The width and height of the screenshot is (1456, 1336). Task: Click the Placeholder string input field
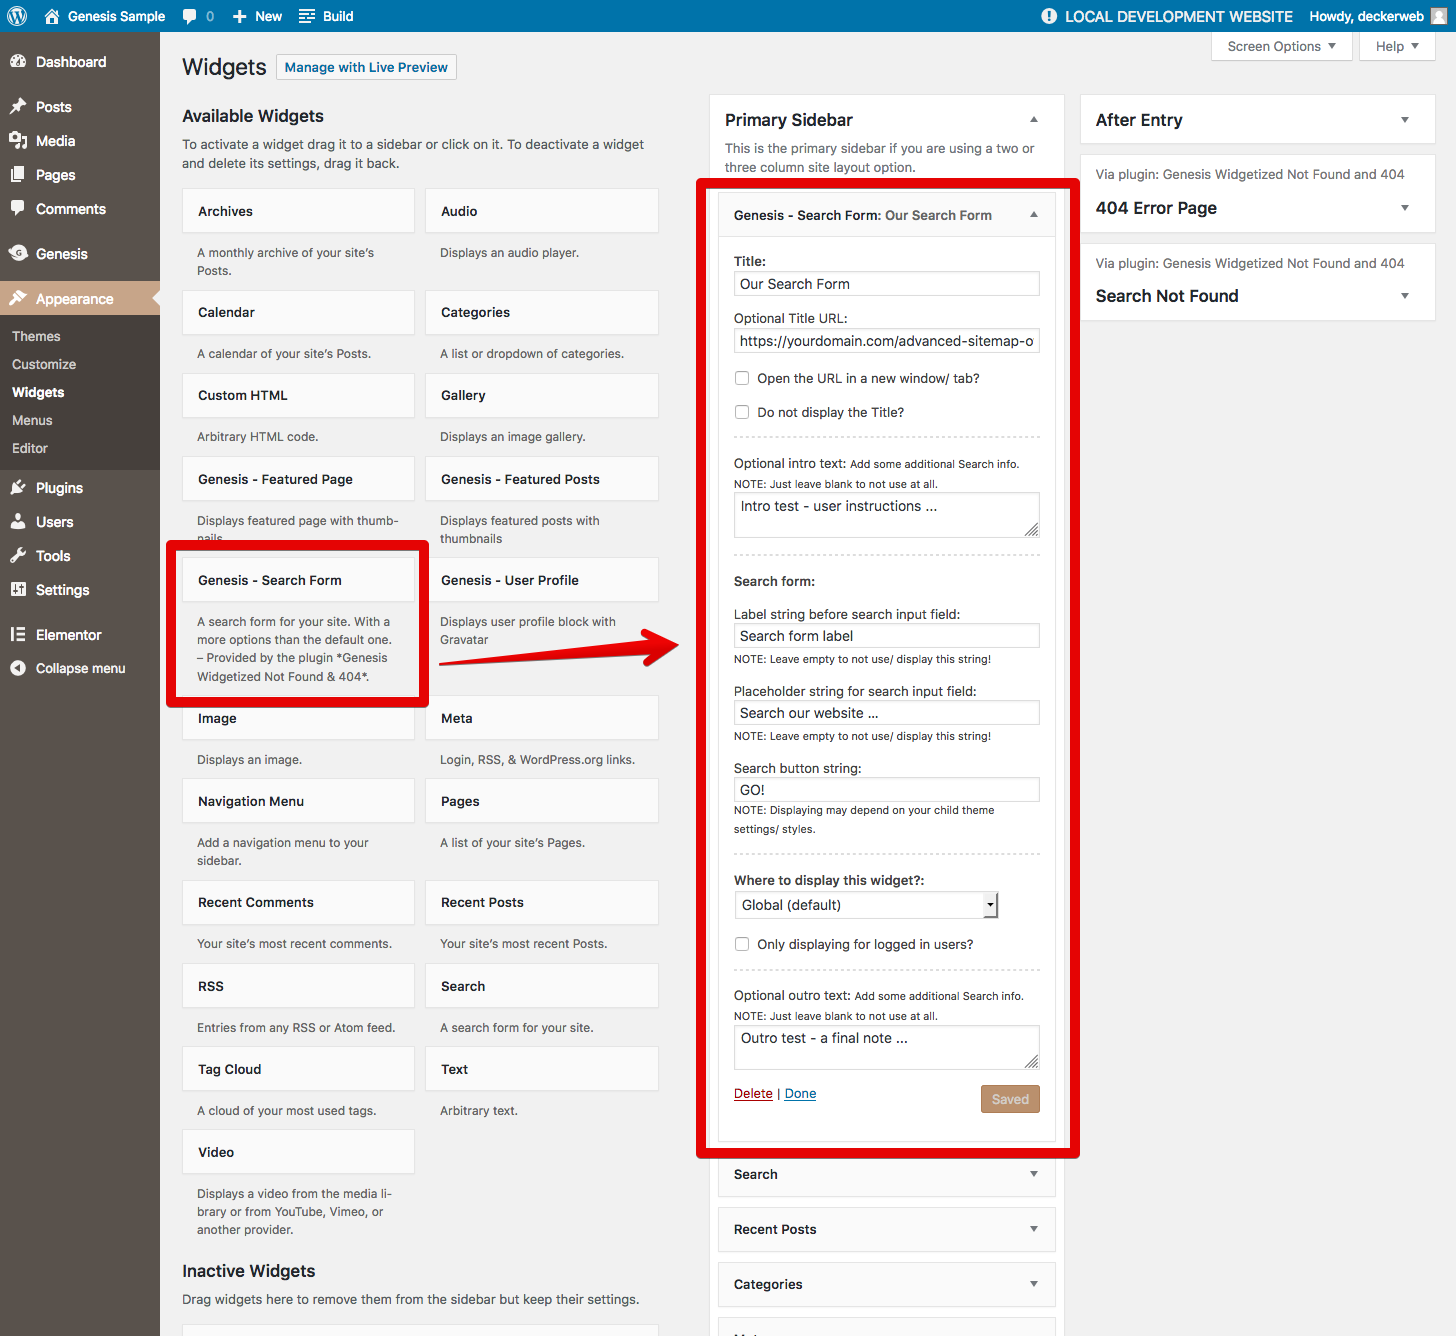point(887,713)
